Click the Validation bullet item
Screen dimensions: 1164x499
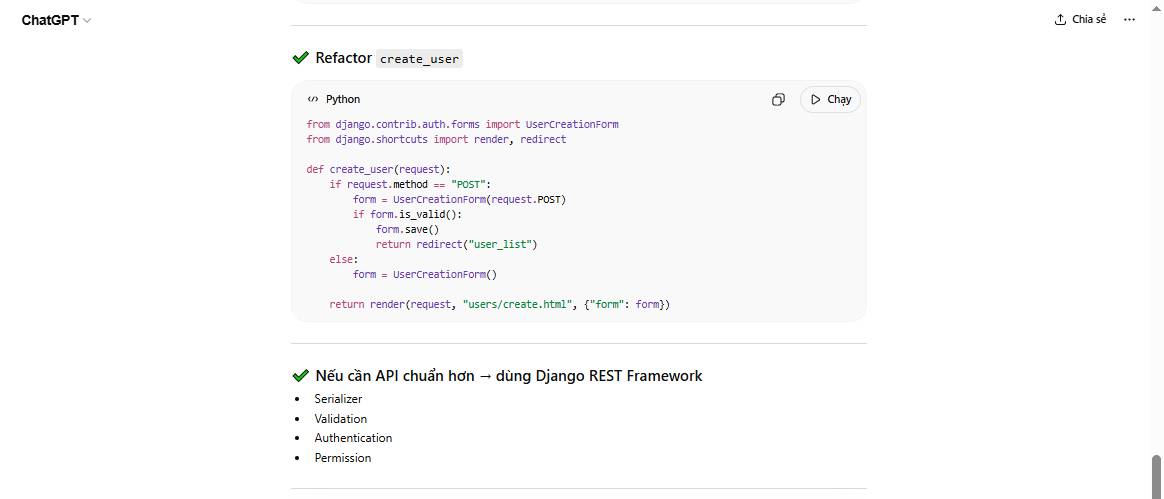tap(340, 419)
